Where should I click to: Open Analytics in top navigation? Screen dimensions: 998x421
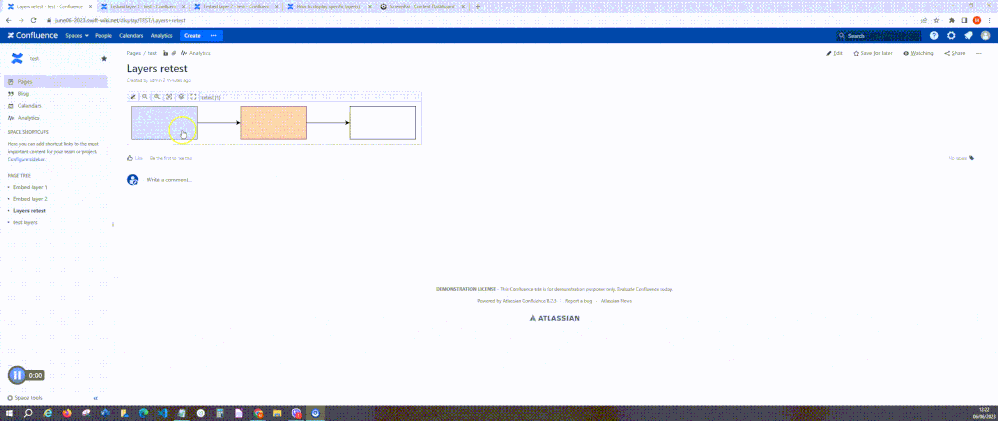162,36
